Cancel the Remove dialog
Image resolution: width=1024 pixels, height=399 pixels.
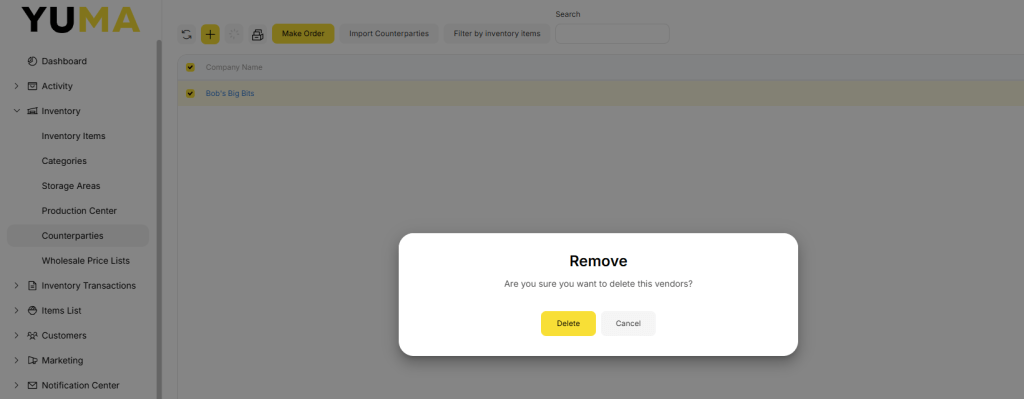click(x=628, y=323)
